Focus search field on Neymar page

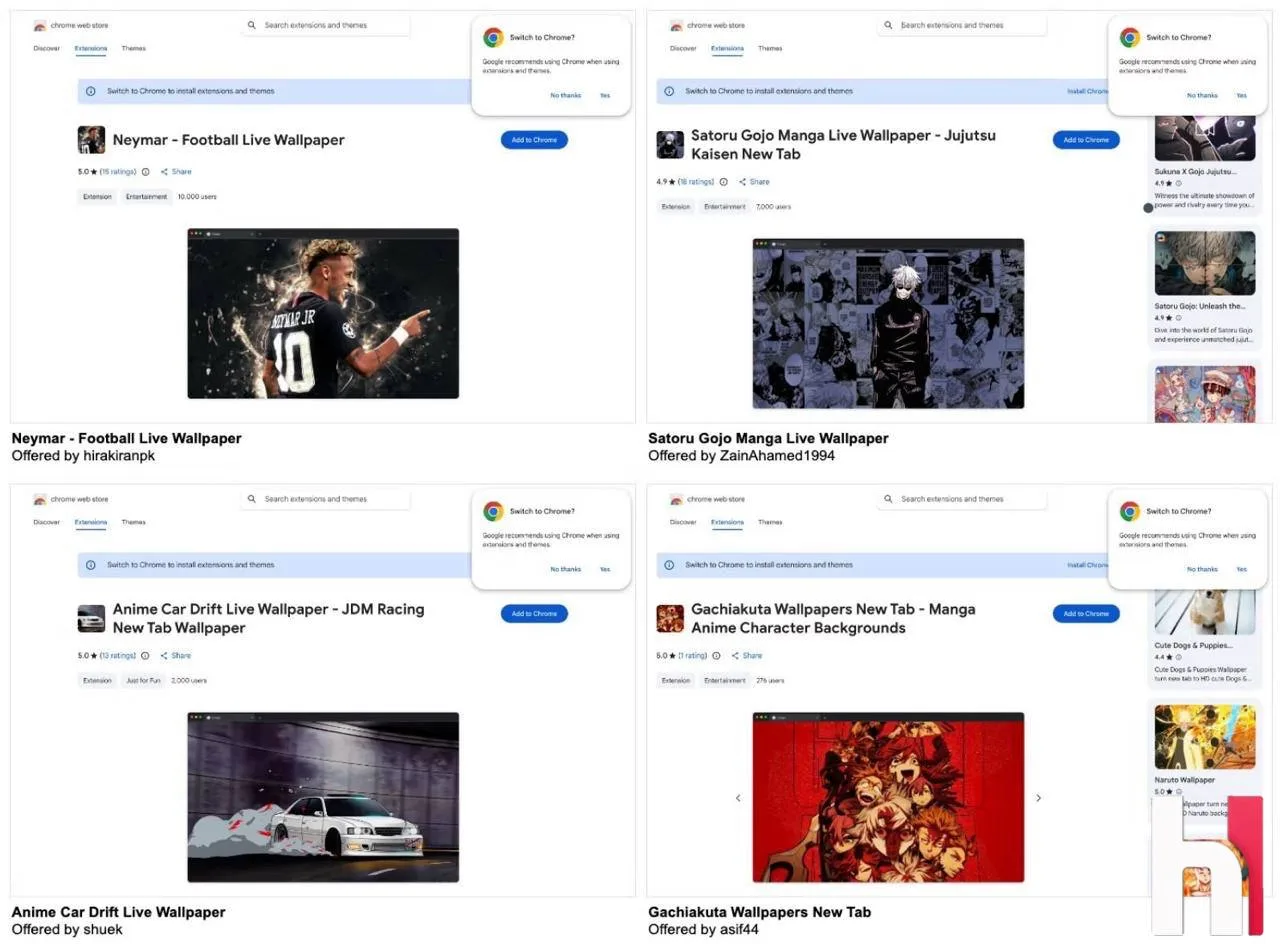pos(325,25)
